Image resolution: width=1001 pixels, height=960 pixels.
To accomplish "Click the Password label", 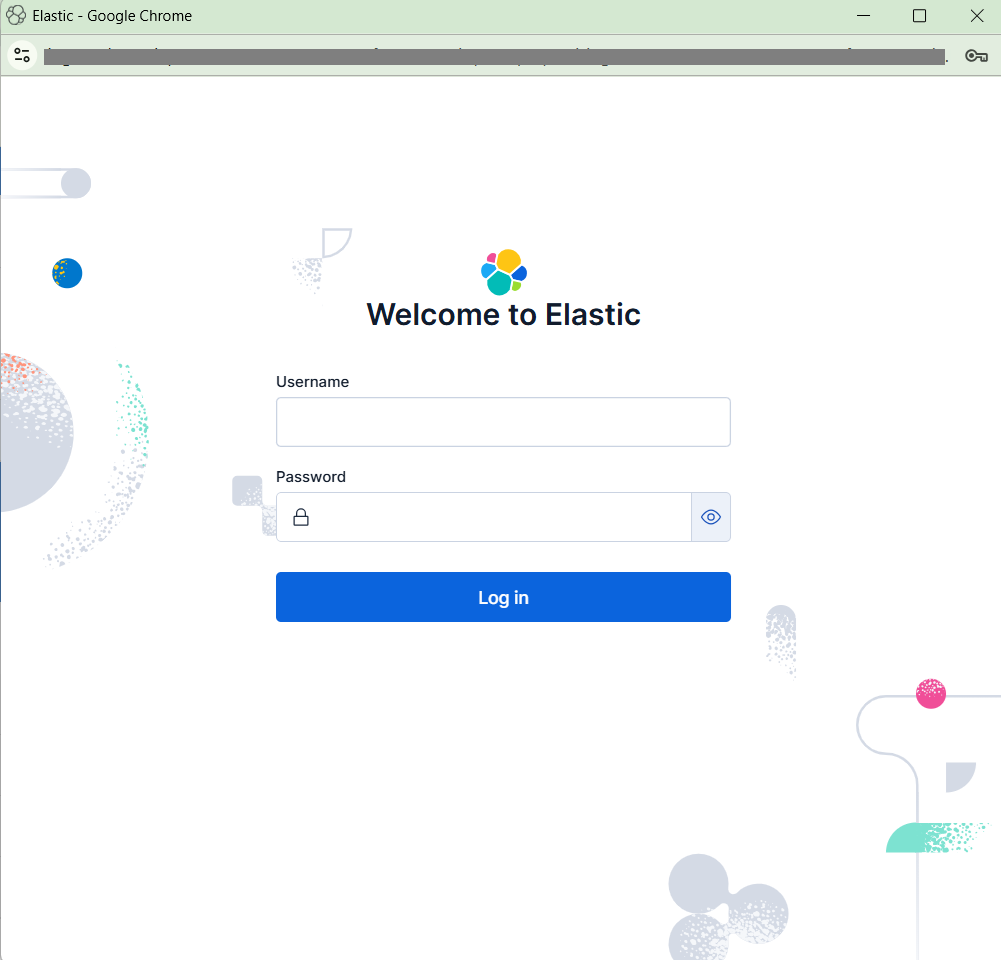I will (311, 477).
